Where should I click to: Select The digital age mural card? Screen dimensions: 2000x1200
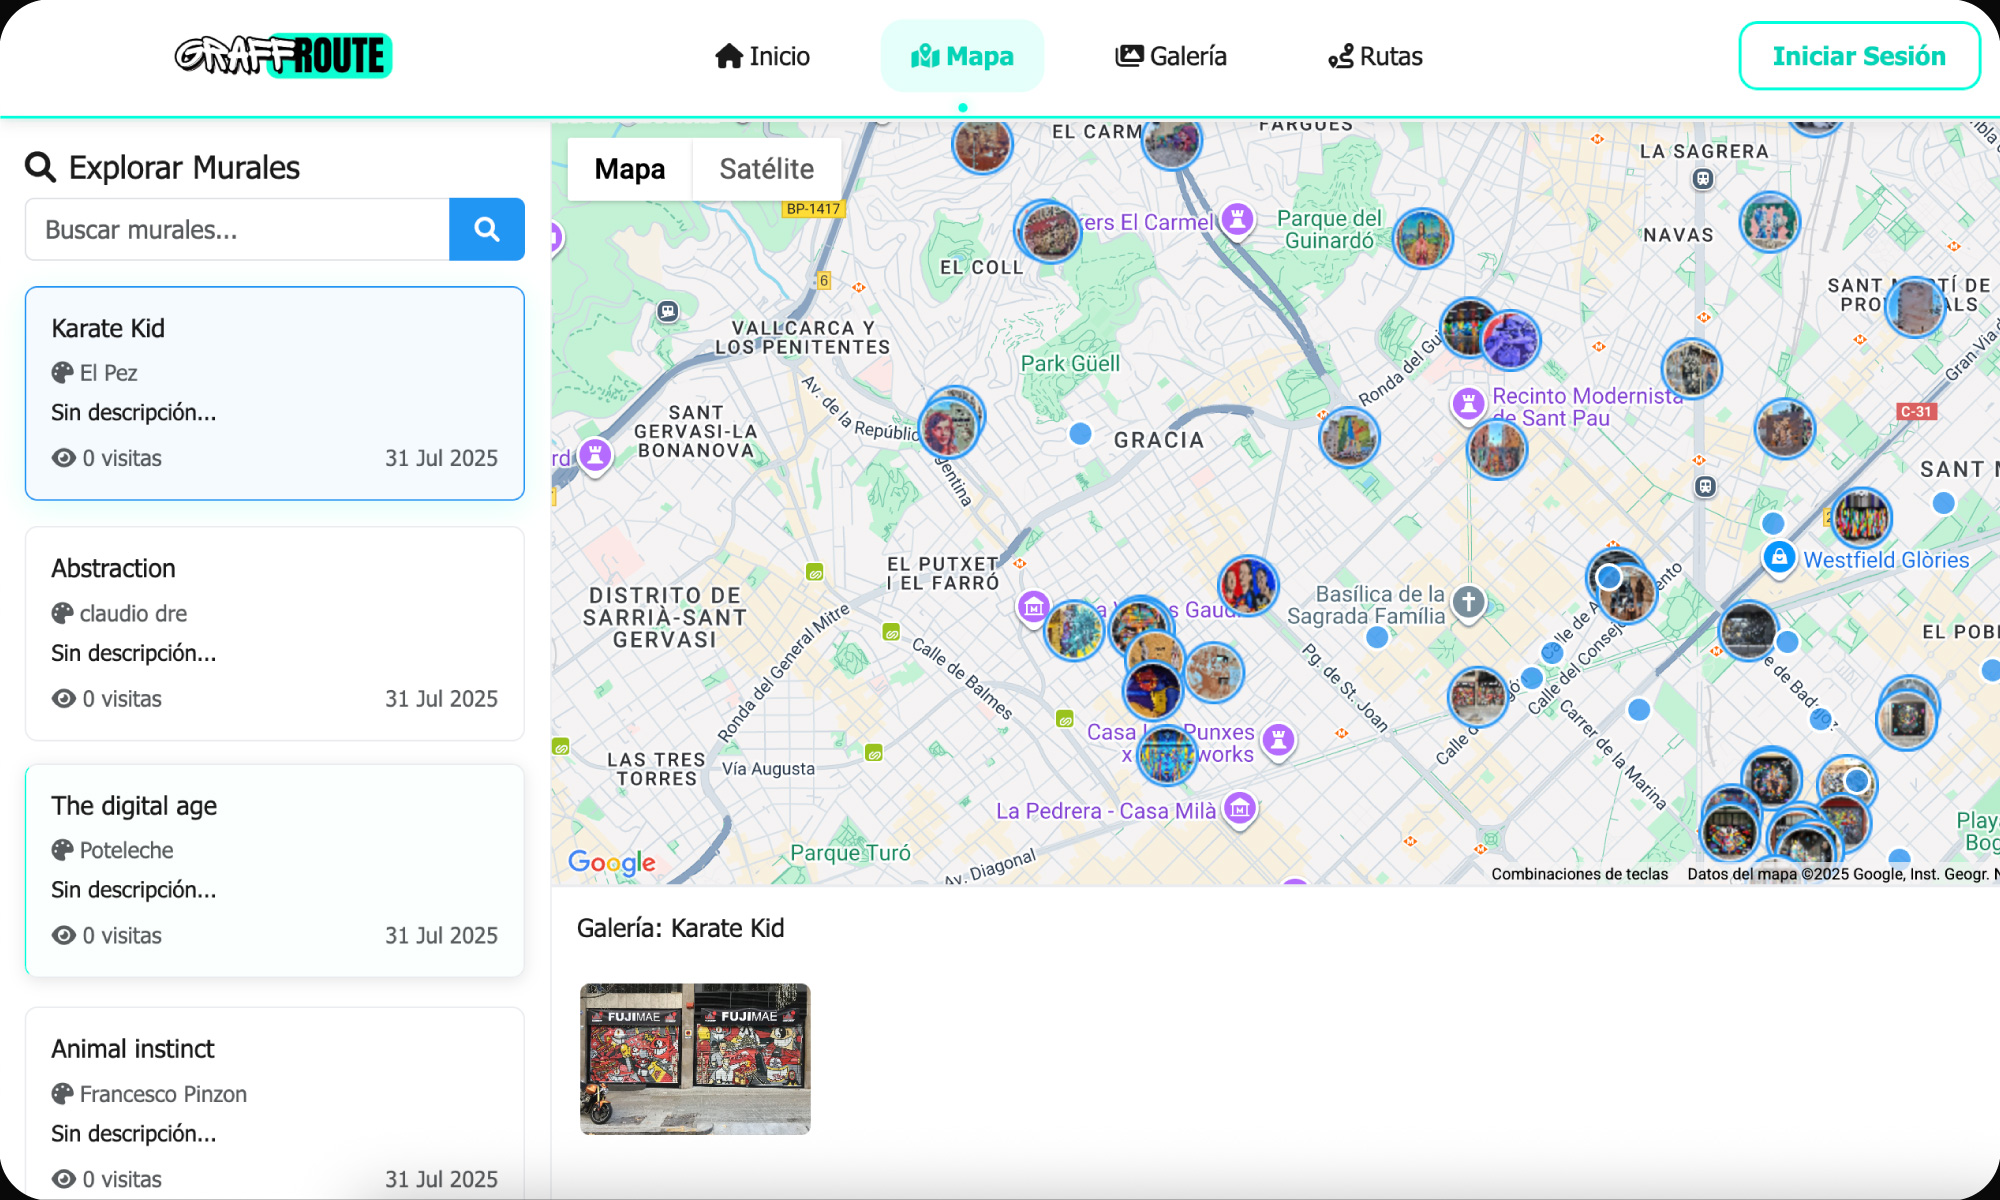274,870
